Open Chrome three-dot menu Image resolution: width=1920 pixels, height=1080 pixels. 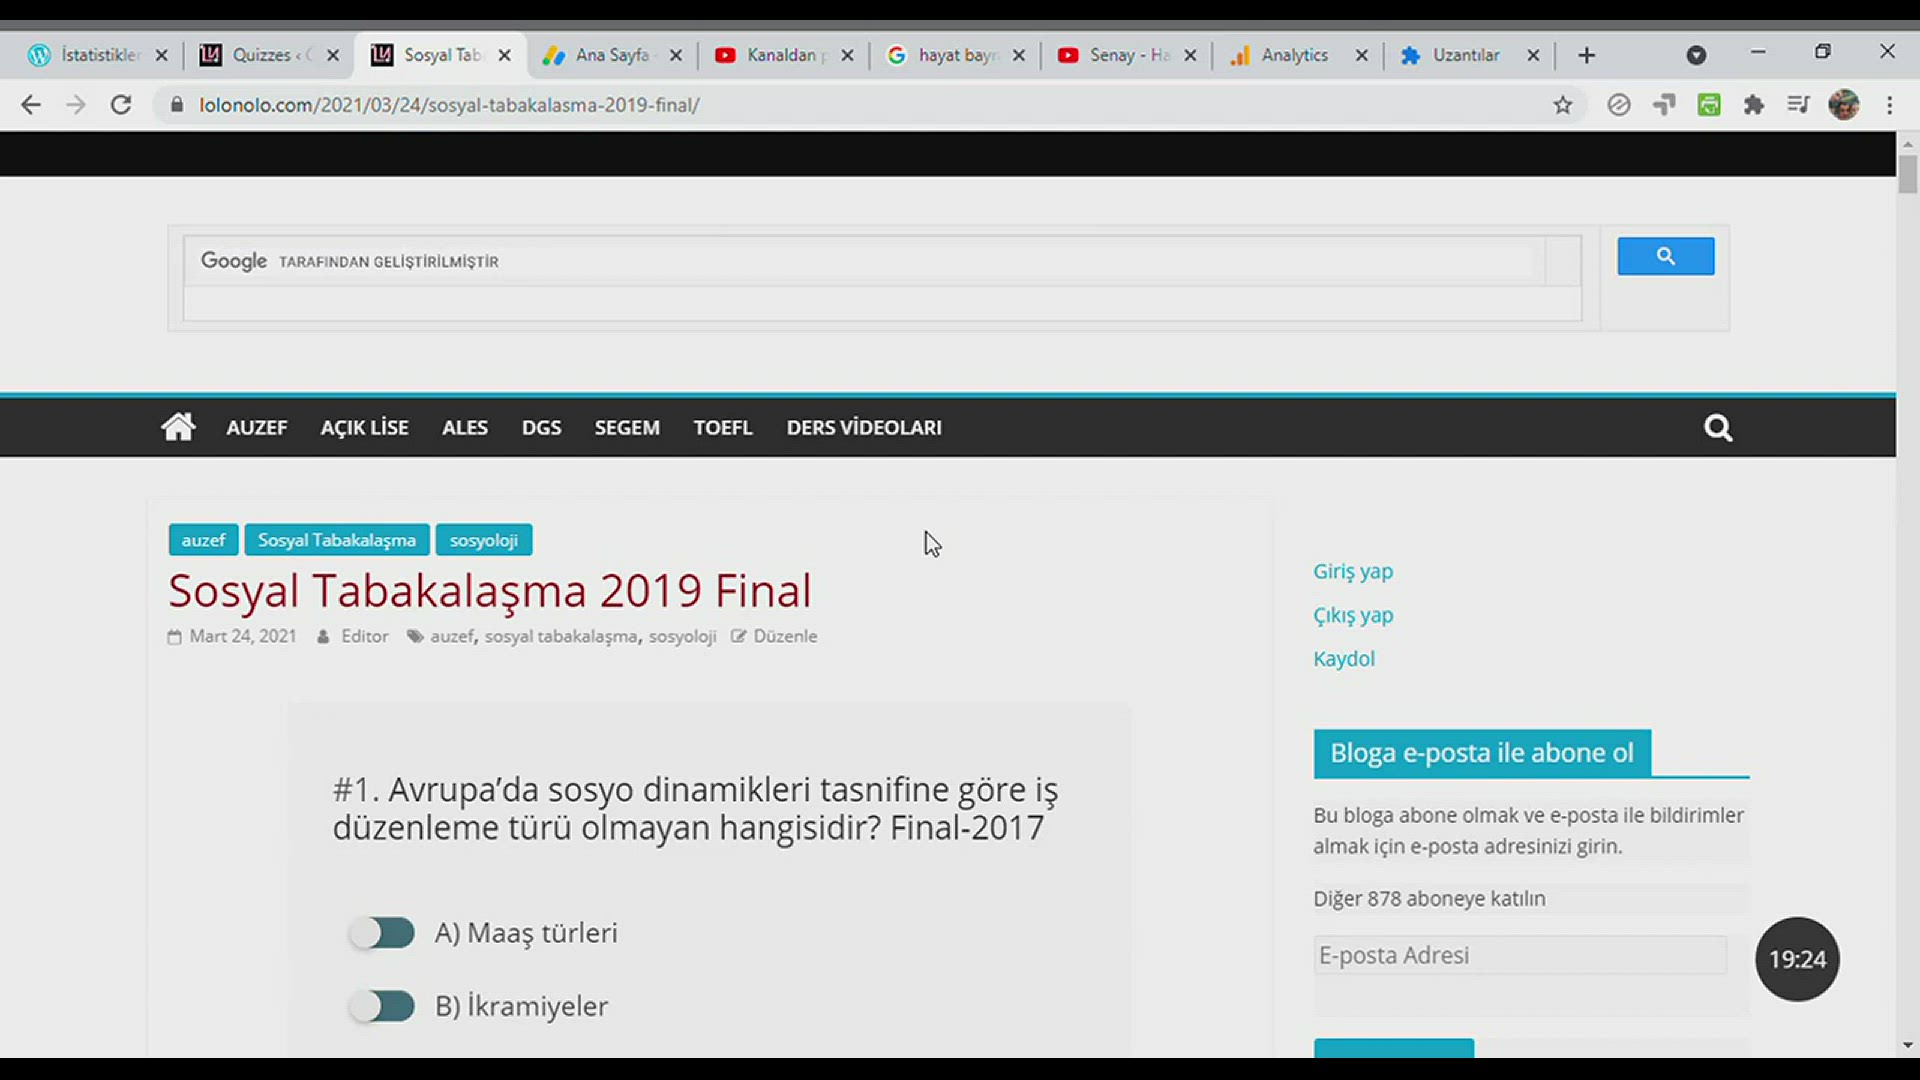click(1889, 105)
